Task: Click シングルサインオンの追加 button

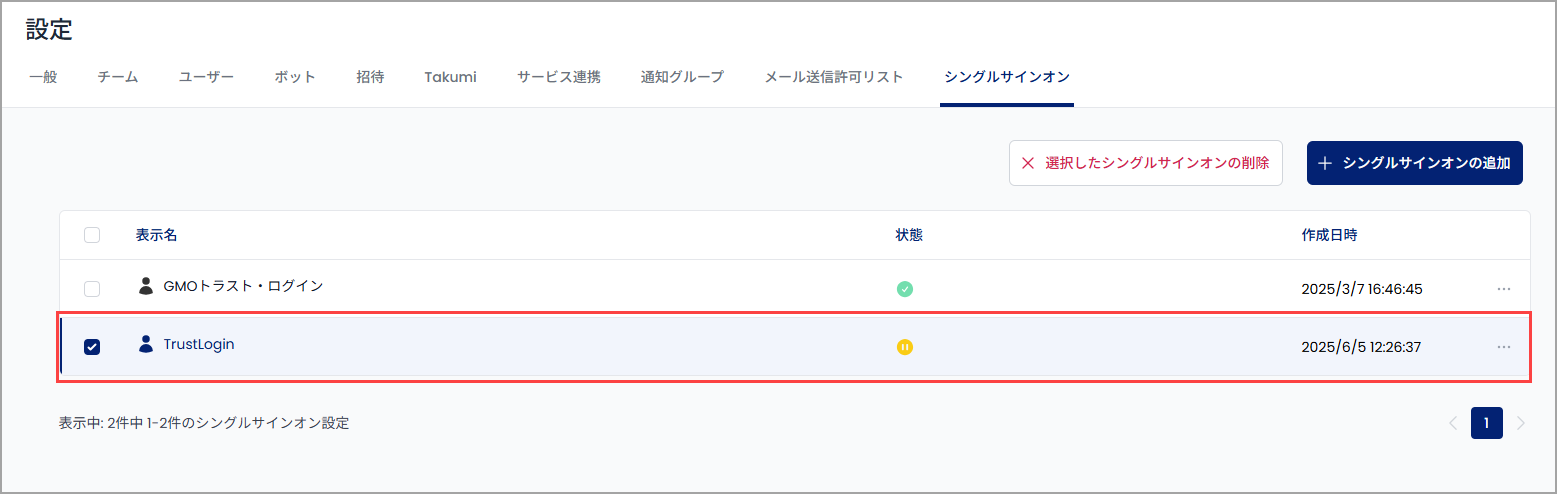Action: tap(1415, 163)
